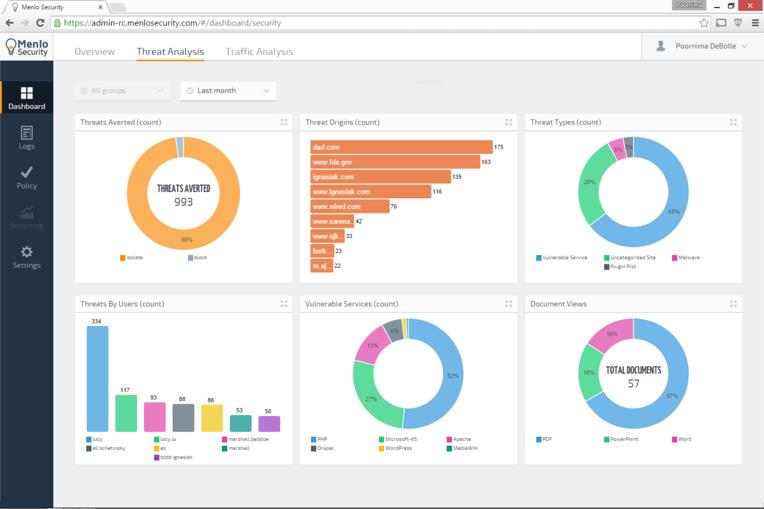Click the shield extension icon in Chrome
Viewport: 764px width, 509px height.
coord(738,22)
